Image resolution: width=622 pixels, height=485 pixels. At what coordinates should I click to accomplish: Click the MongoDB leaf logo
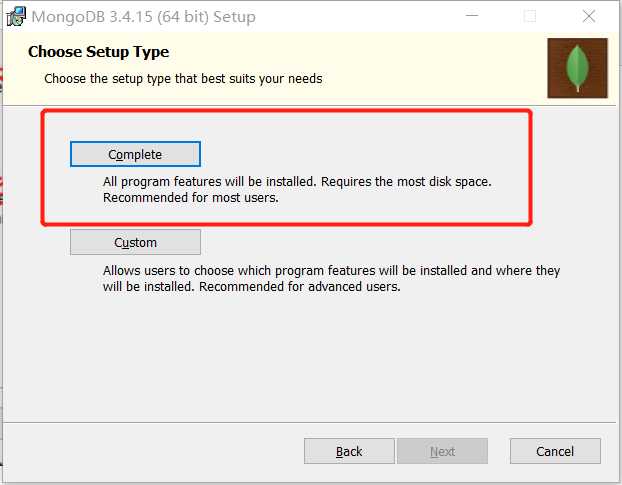[x=577, y=68]
